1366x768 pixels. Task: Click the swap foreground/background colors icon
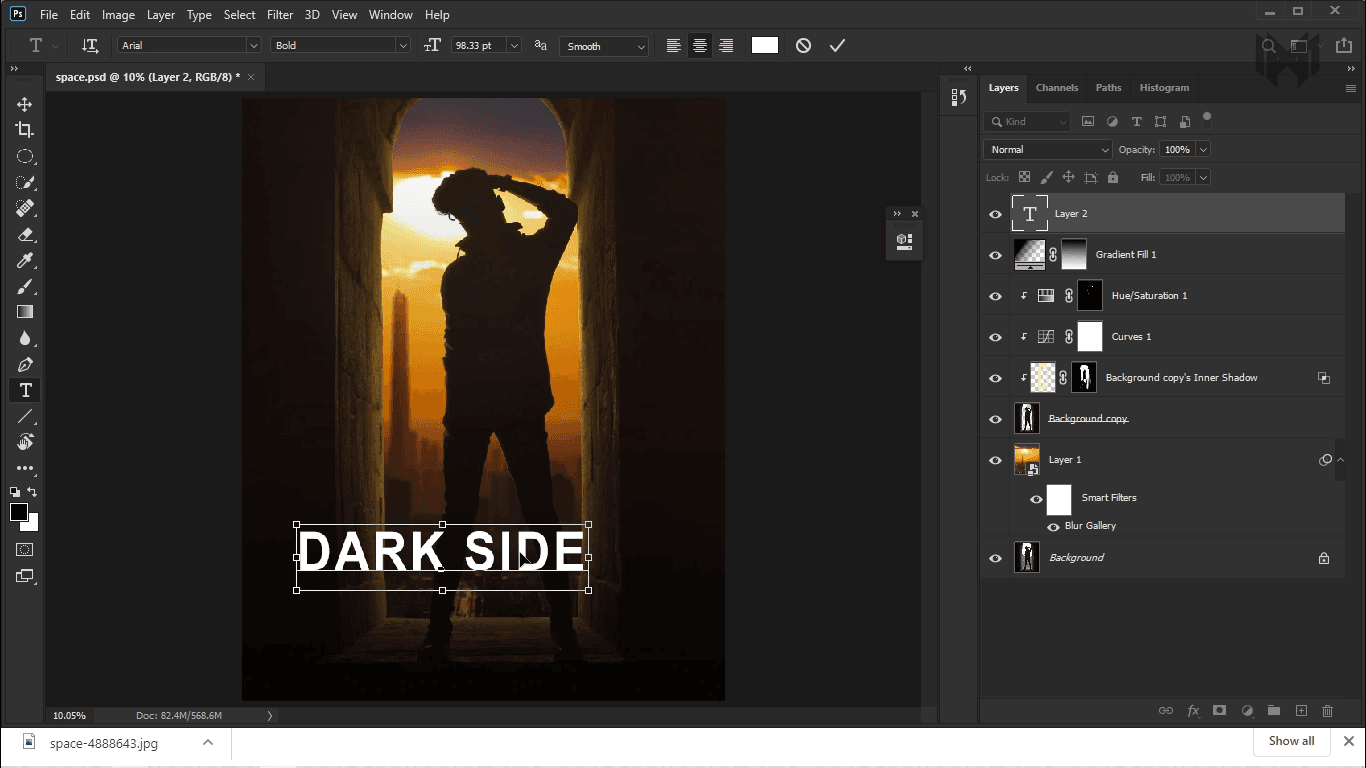click(32, 492)
